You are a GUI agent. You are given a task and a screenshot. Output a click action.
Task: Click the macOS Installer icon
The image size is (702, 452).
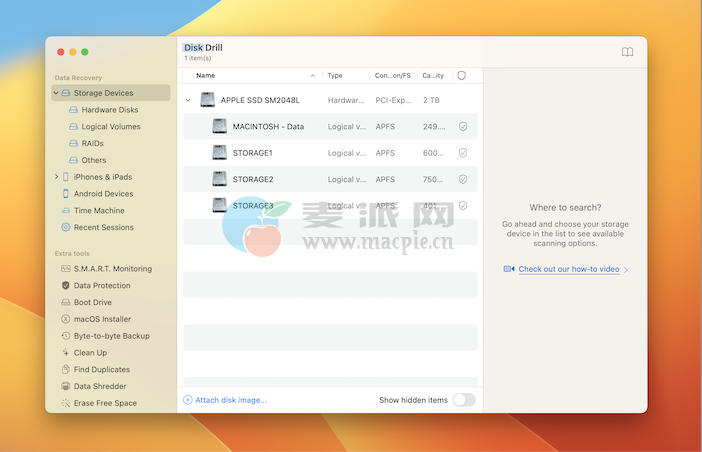66,319
